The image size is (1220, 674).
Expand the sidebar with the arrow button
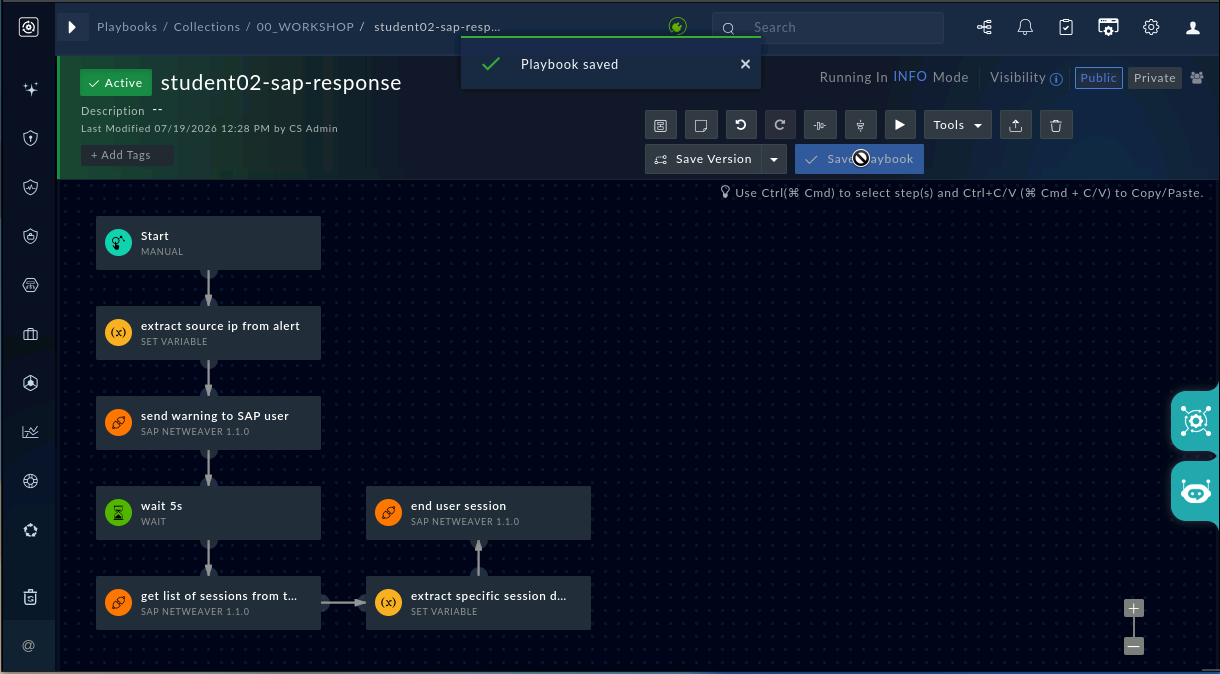point(72,28)
